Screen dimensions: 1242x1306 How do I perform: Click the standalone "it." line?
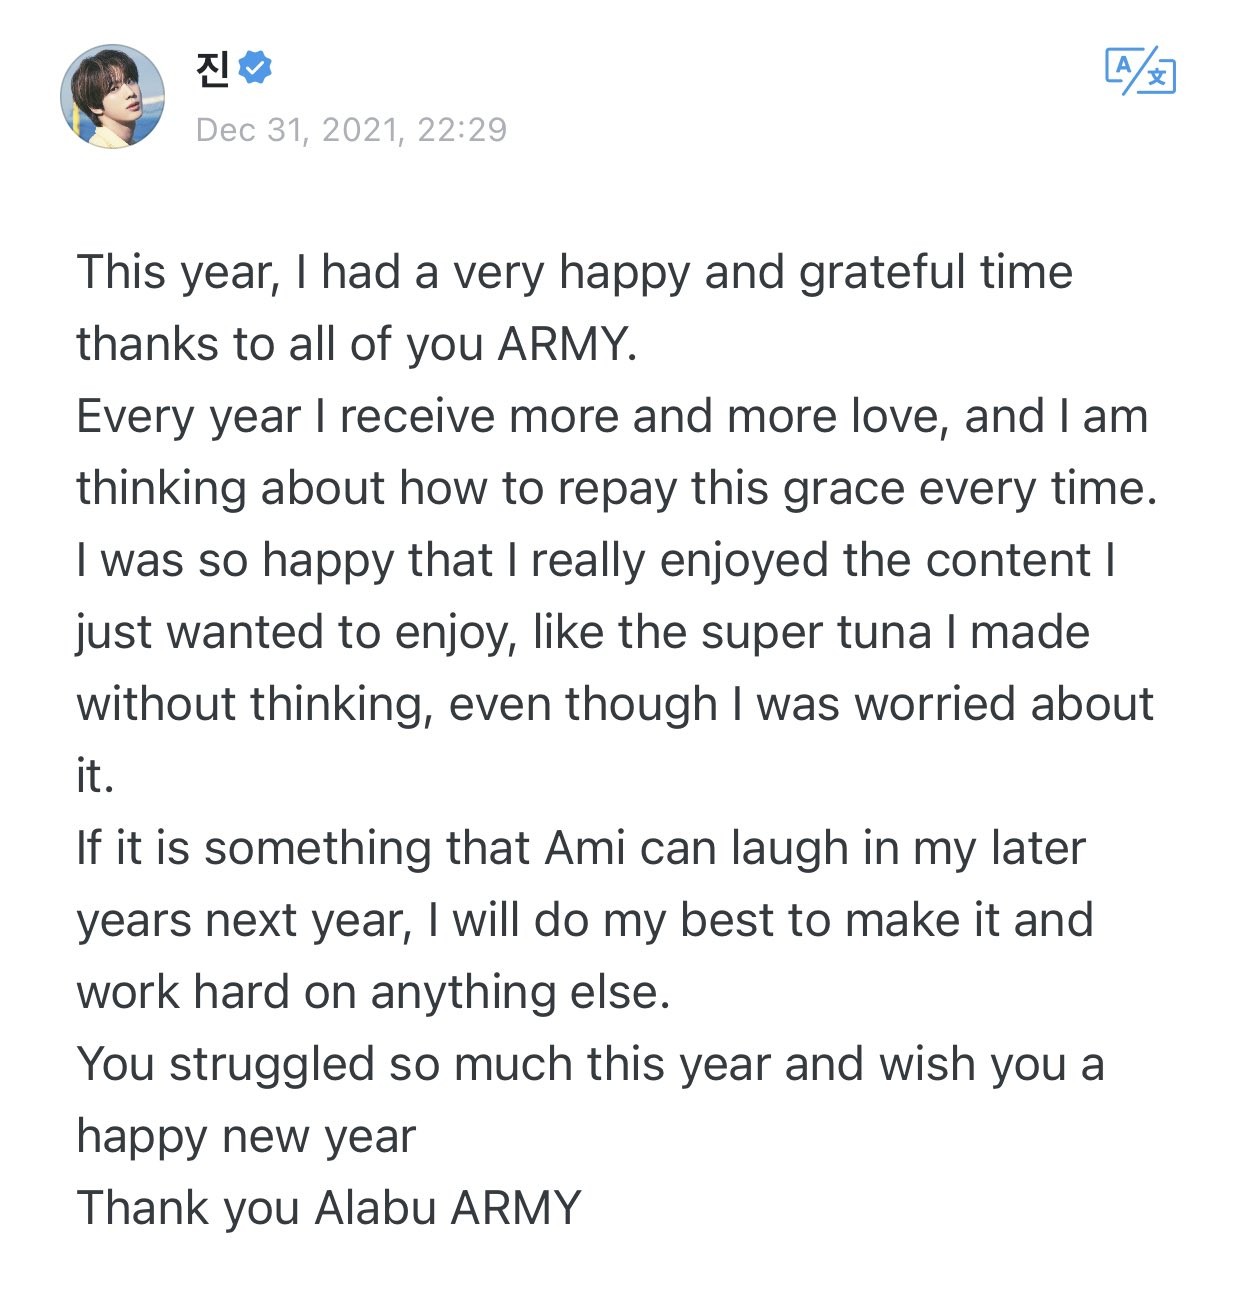click(95, 776)
